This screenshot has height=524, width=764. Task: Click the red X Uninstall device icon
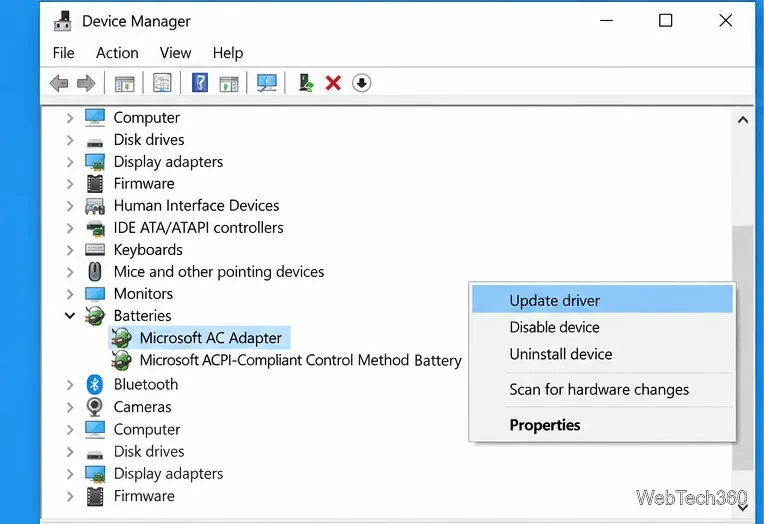333,83
